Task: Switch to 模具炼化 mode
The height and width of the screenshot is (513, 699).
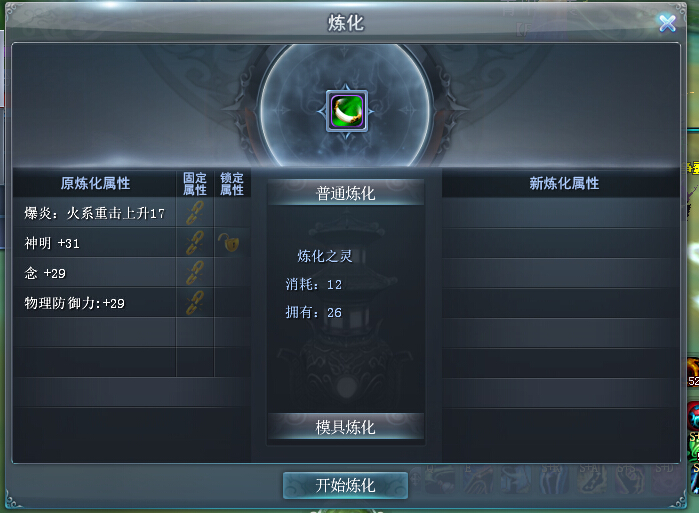Action: click(345, 427)
